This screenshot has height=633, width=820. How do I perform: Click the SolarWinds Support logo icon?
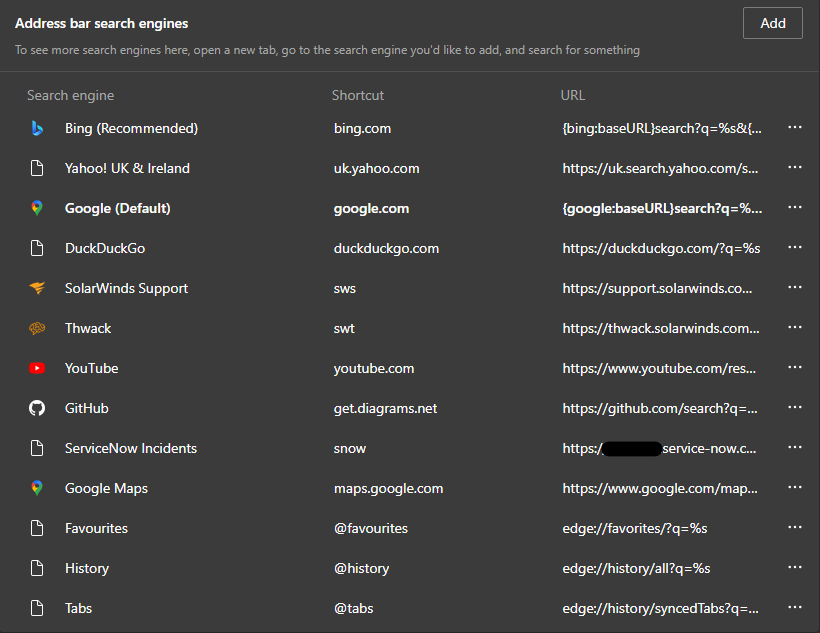[x=37, y=288]
